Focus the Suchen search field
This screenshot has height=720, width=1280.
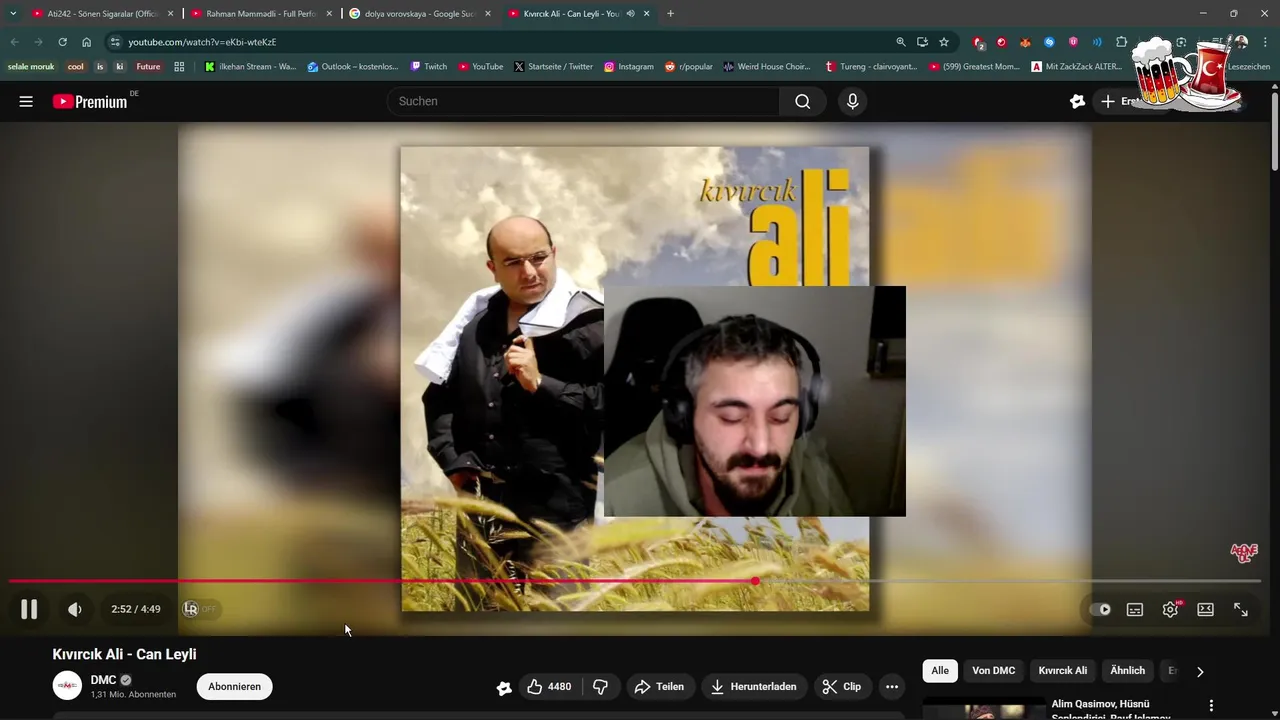(x=584, y=101)
